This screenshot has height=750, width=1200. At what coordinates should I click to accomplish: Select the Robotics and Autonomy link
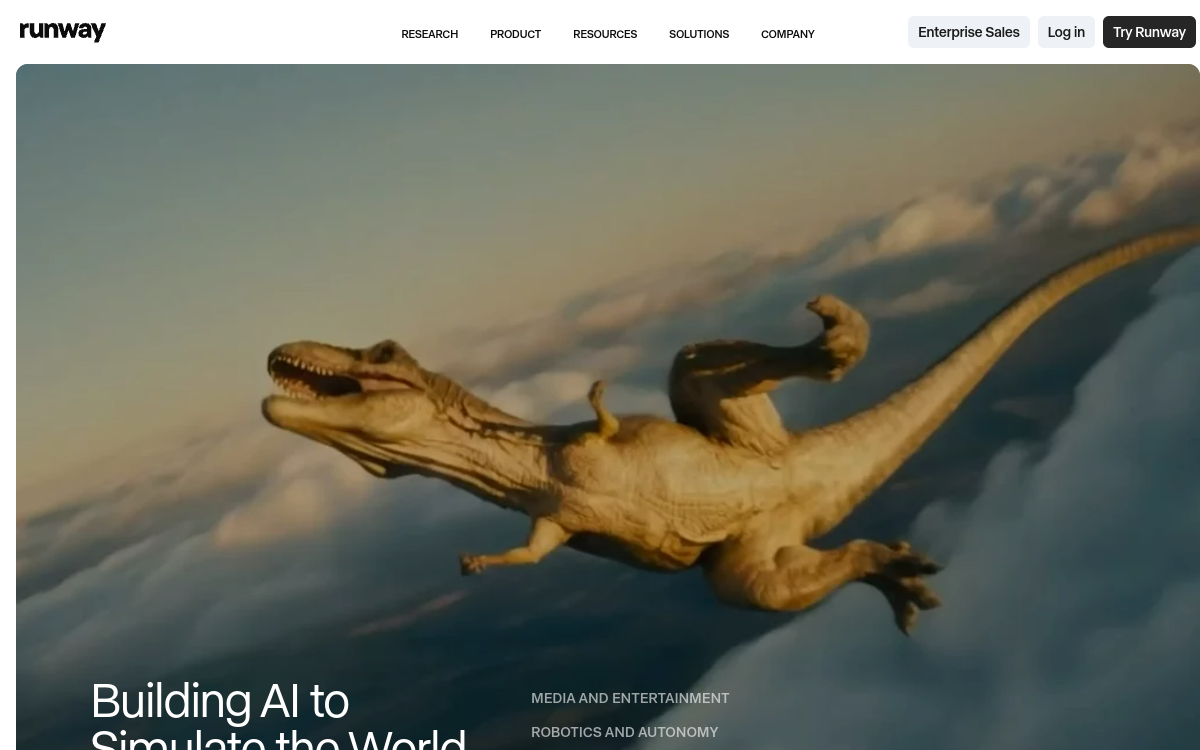(x=624, y=732)
